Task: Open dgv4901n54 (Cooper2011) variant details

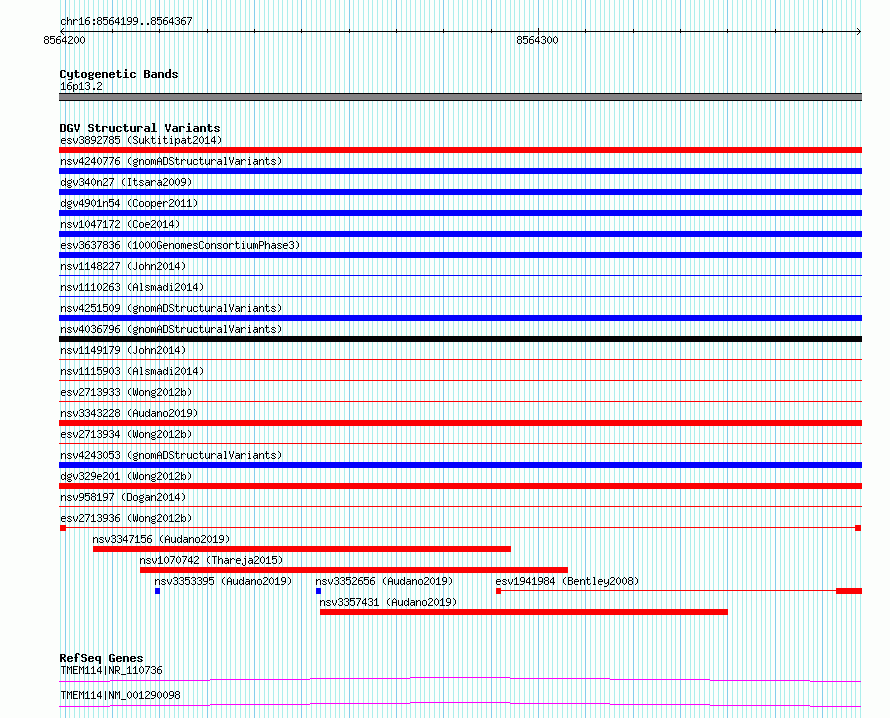Action: 129,203
